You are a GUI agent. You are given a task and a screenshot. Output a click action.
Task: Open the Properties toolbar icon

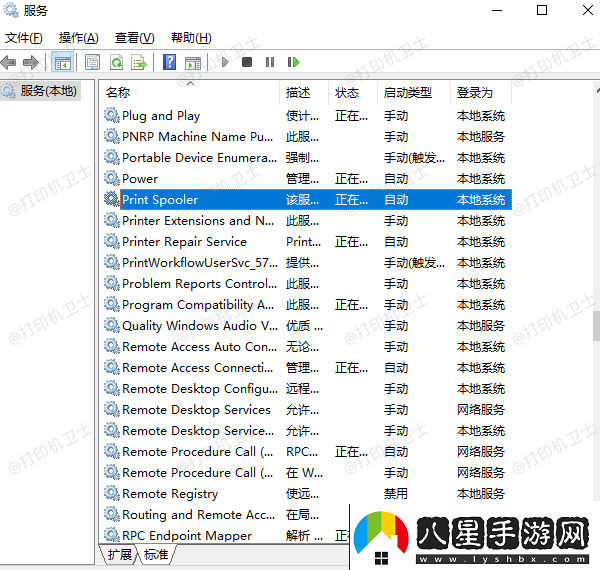(92, 62)
